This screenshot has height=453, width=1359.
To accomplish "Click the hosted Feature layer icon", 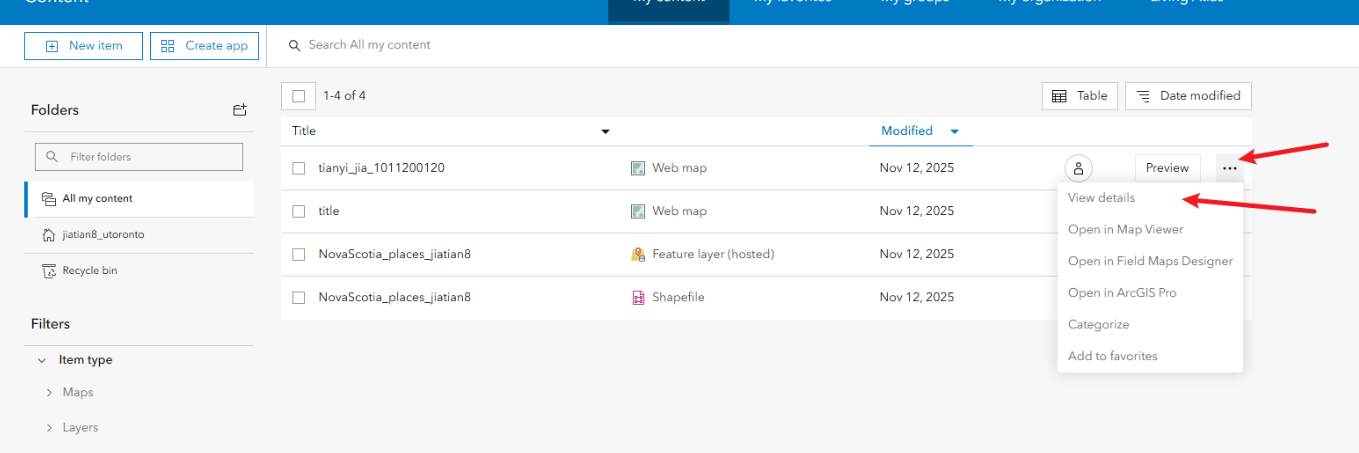I will point(638,254).
